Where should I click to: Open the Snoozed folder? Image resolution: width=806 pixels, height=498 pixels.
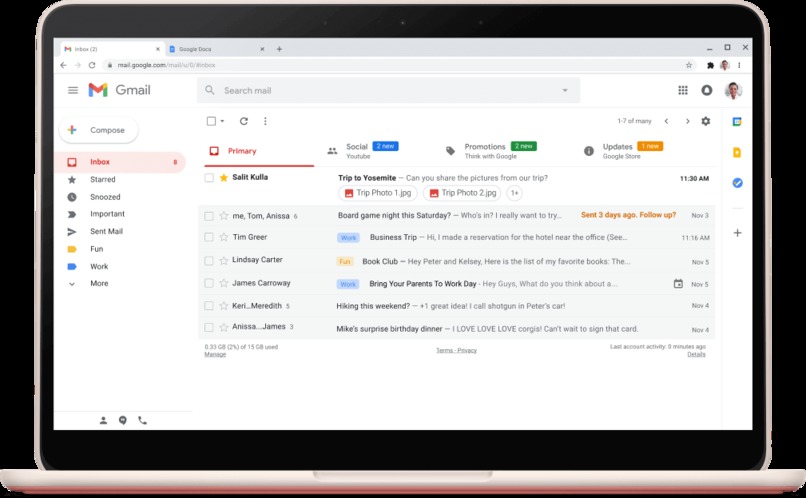(x=105, y=197)
